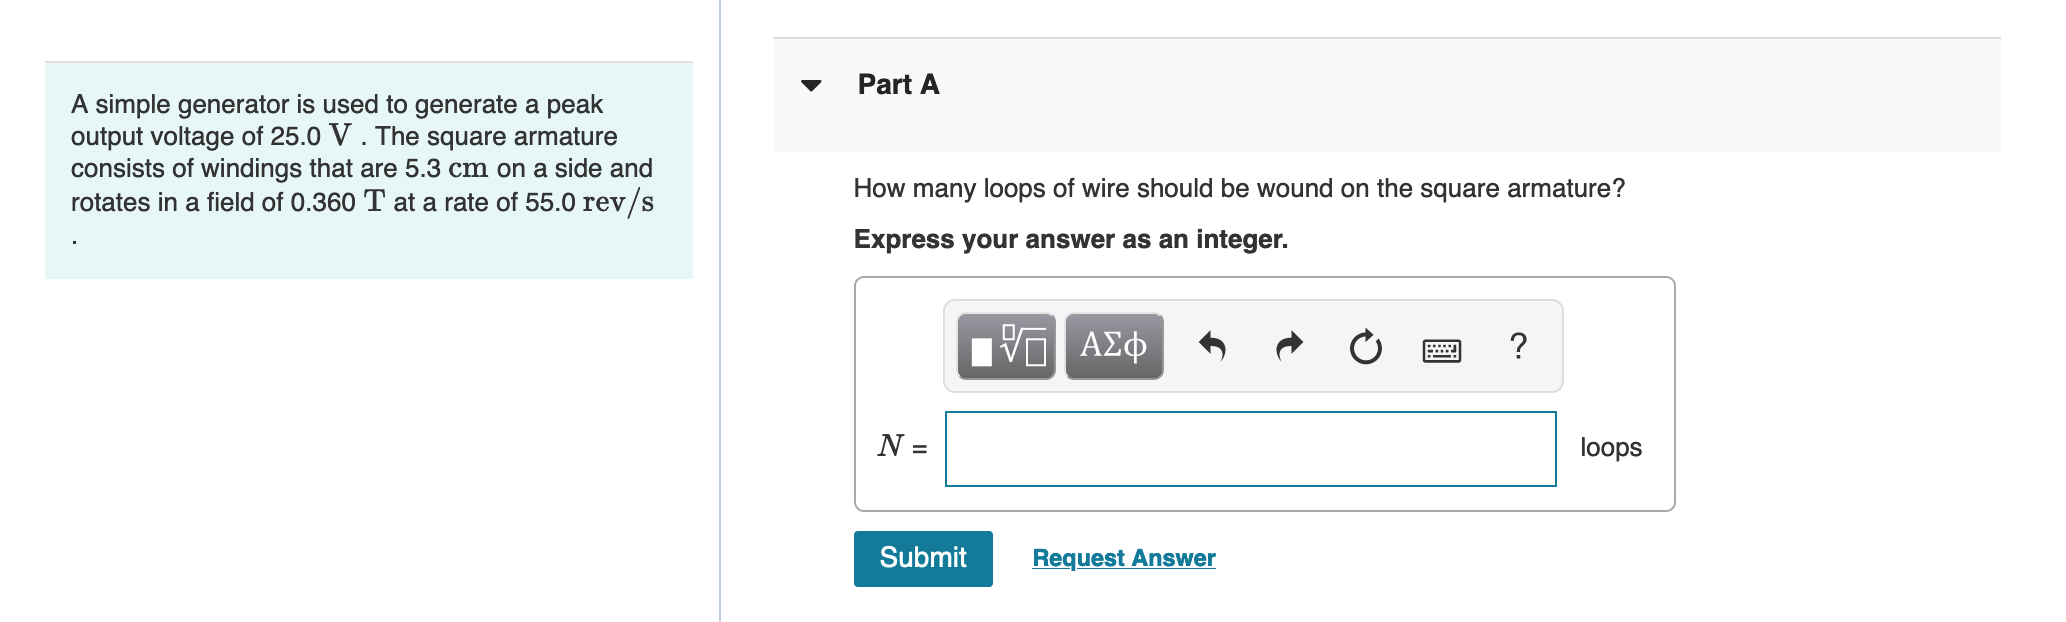Click the 'Express your answer as an integer' instruction
Image resolution: width=2066 pixels, height=622 pixels.
[x=1071, y=239]
